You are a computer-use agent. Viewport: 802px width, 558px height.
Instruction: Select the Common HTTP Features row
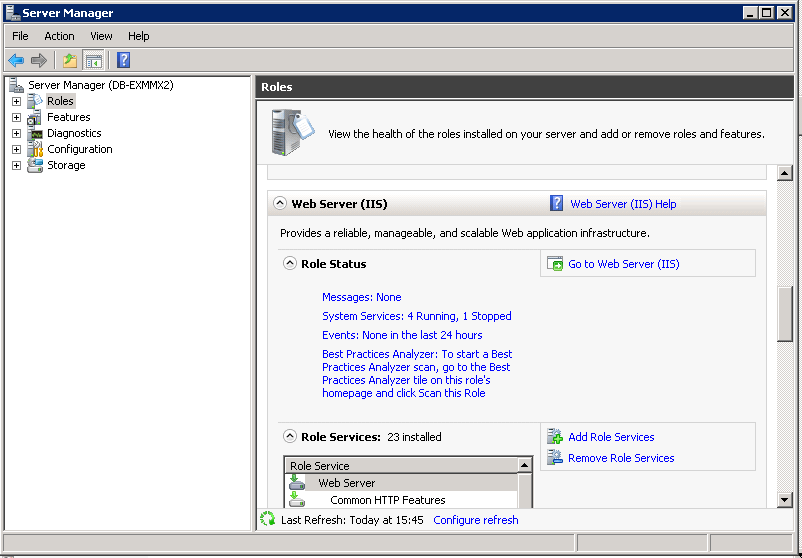point(401,500)
